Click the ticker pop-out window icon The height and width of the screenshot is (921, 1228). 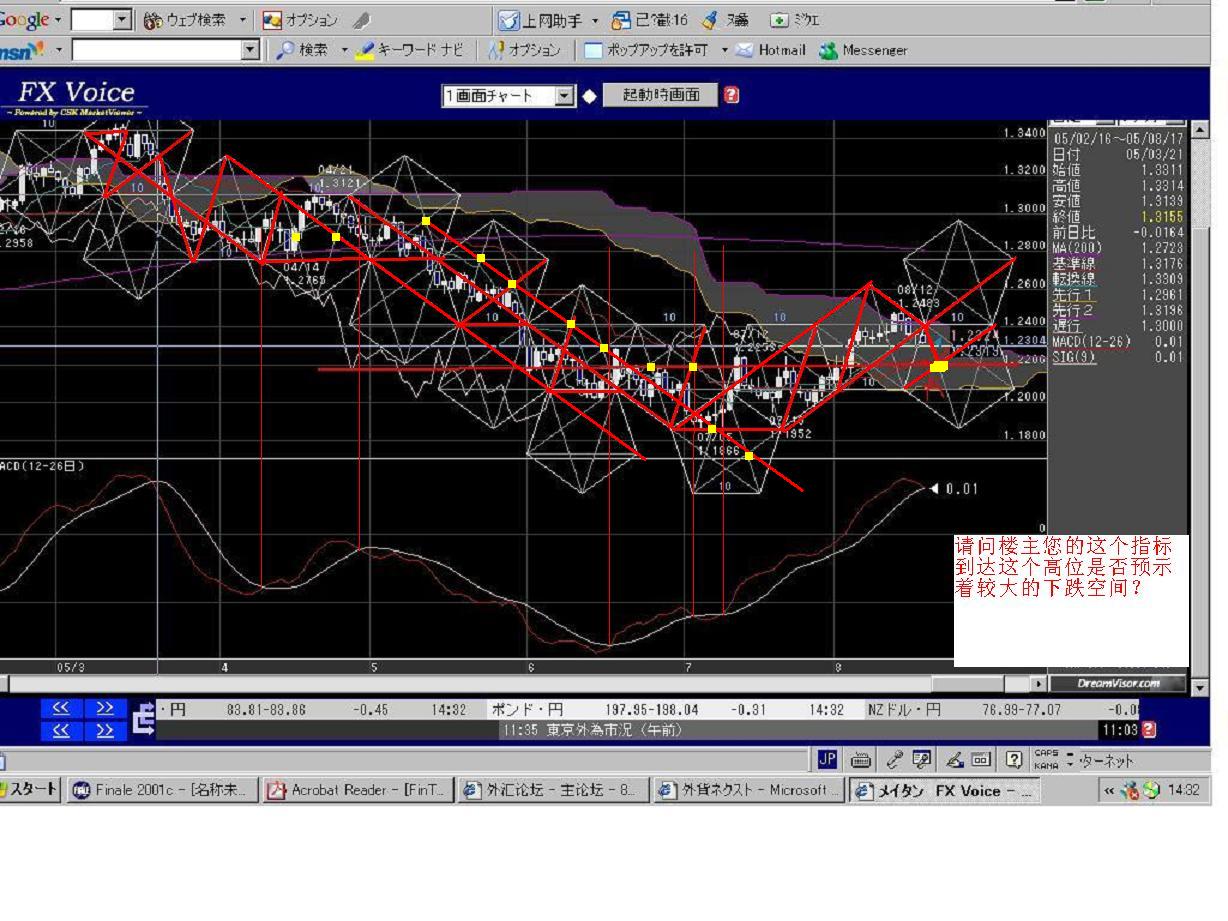tap(144, 717)
